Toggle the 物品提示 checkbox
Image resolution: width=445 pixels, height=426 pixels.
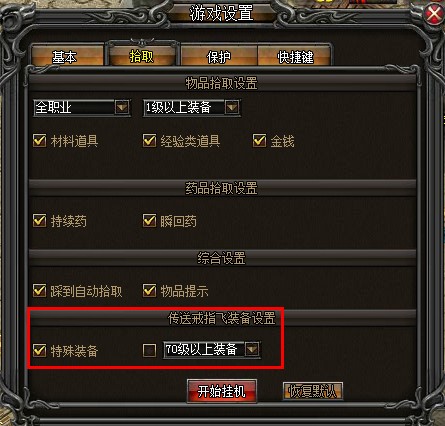(x=149, y=291)
